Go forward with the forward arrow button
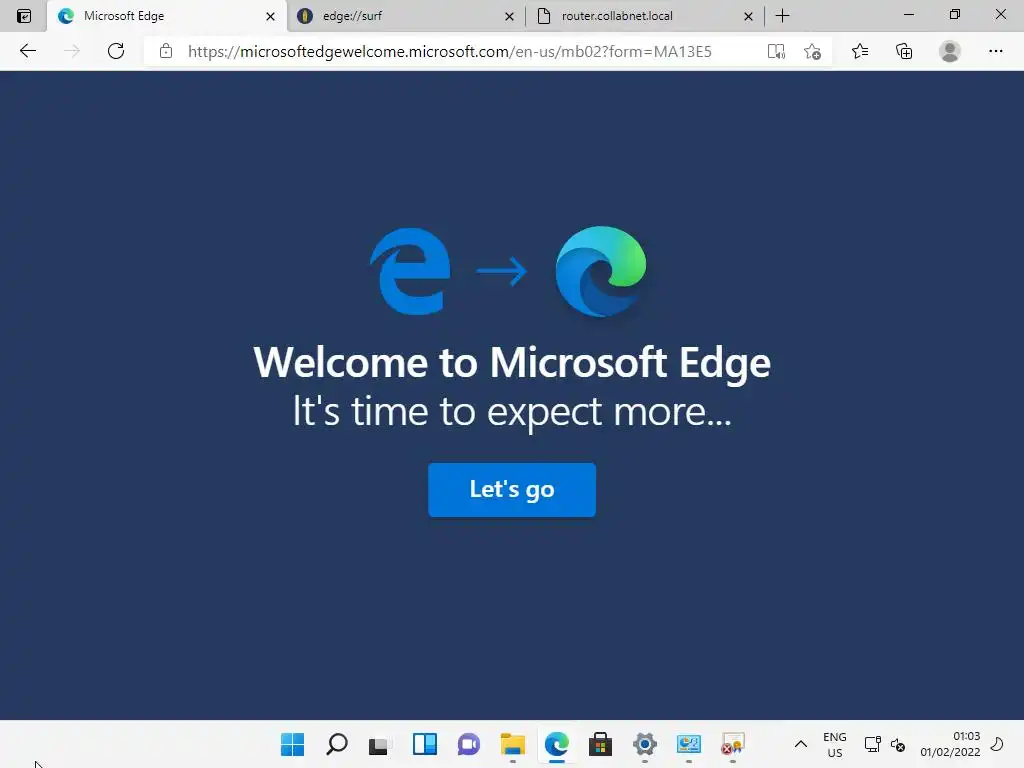 point(72,51)
